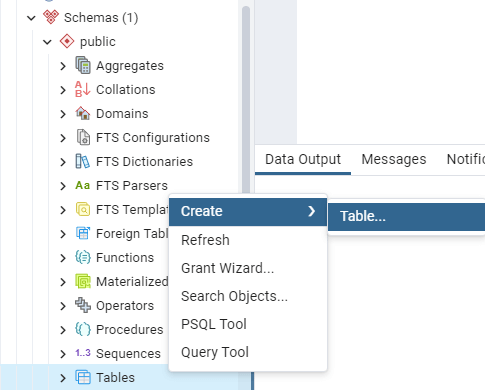485x390 pixels.
Task: Select the Schemas (1) label
Action: click(101, 18)
